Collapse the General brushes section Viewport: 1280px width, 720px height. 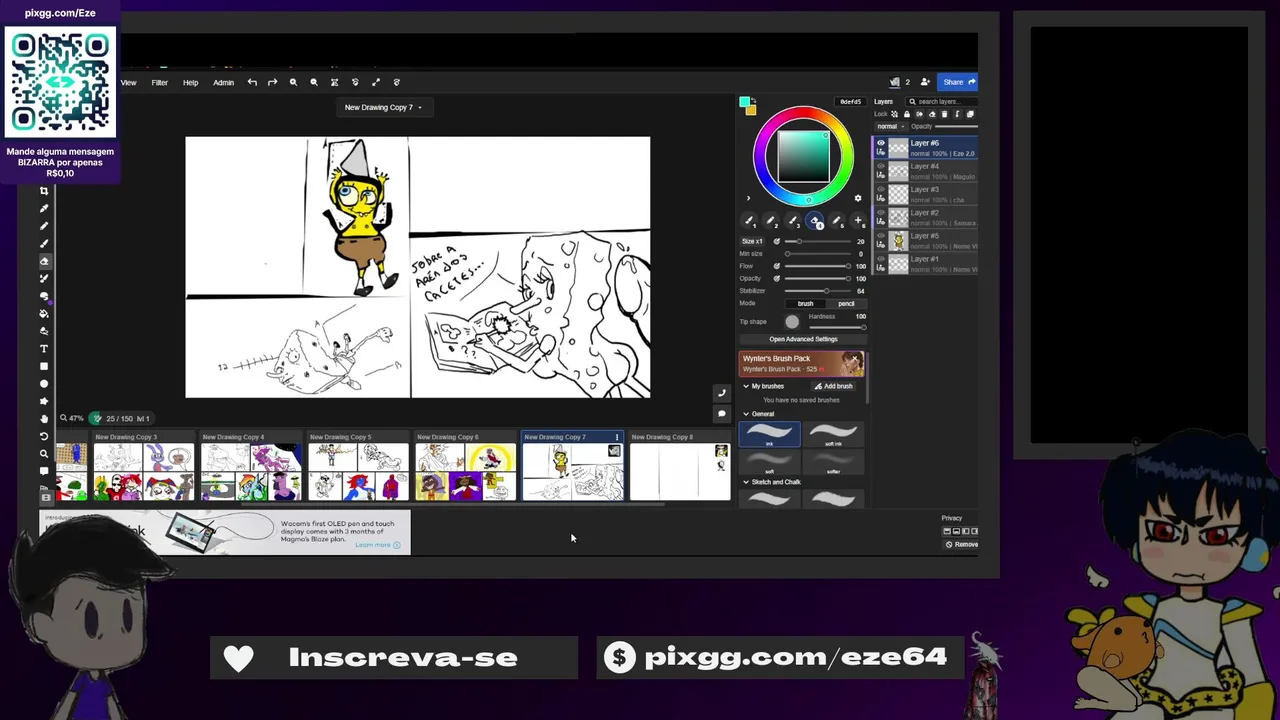point(745,414)
